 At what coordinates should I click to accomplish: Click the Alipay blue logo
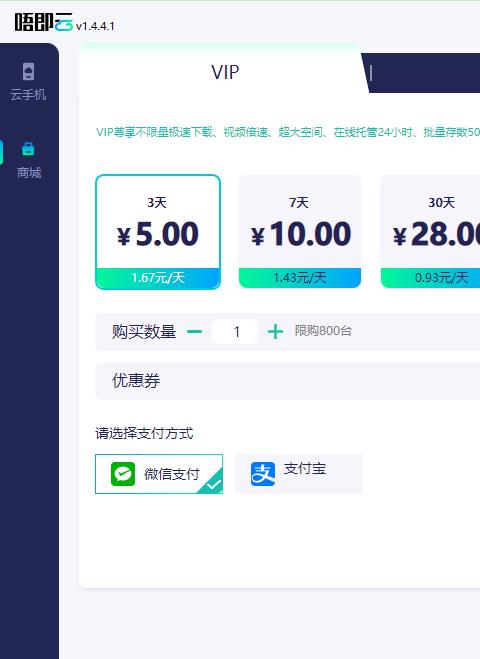coord(263,474)
